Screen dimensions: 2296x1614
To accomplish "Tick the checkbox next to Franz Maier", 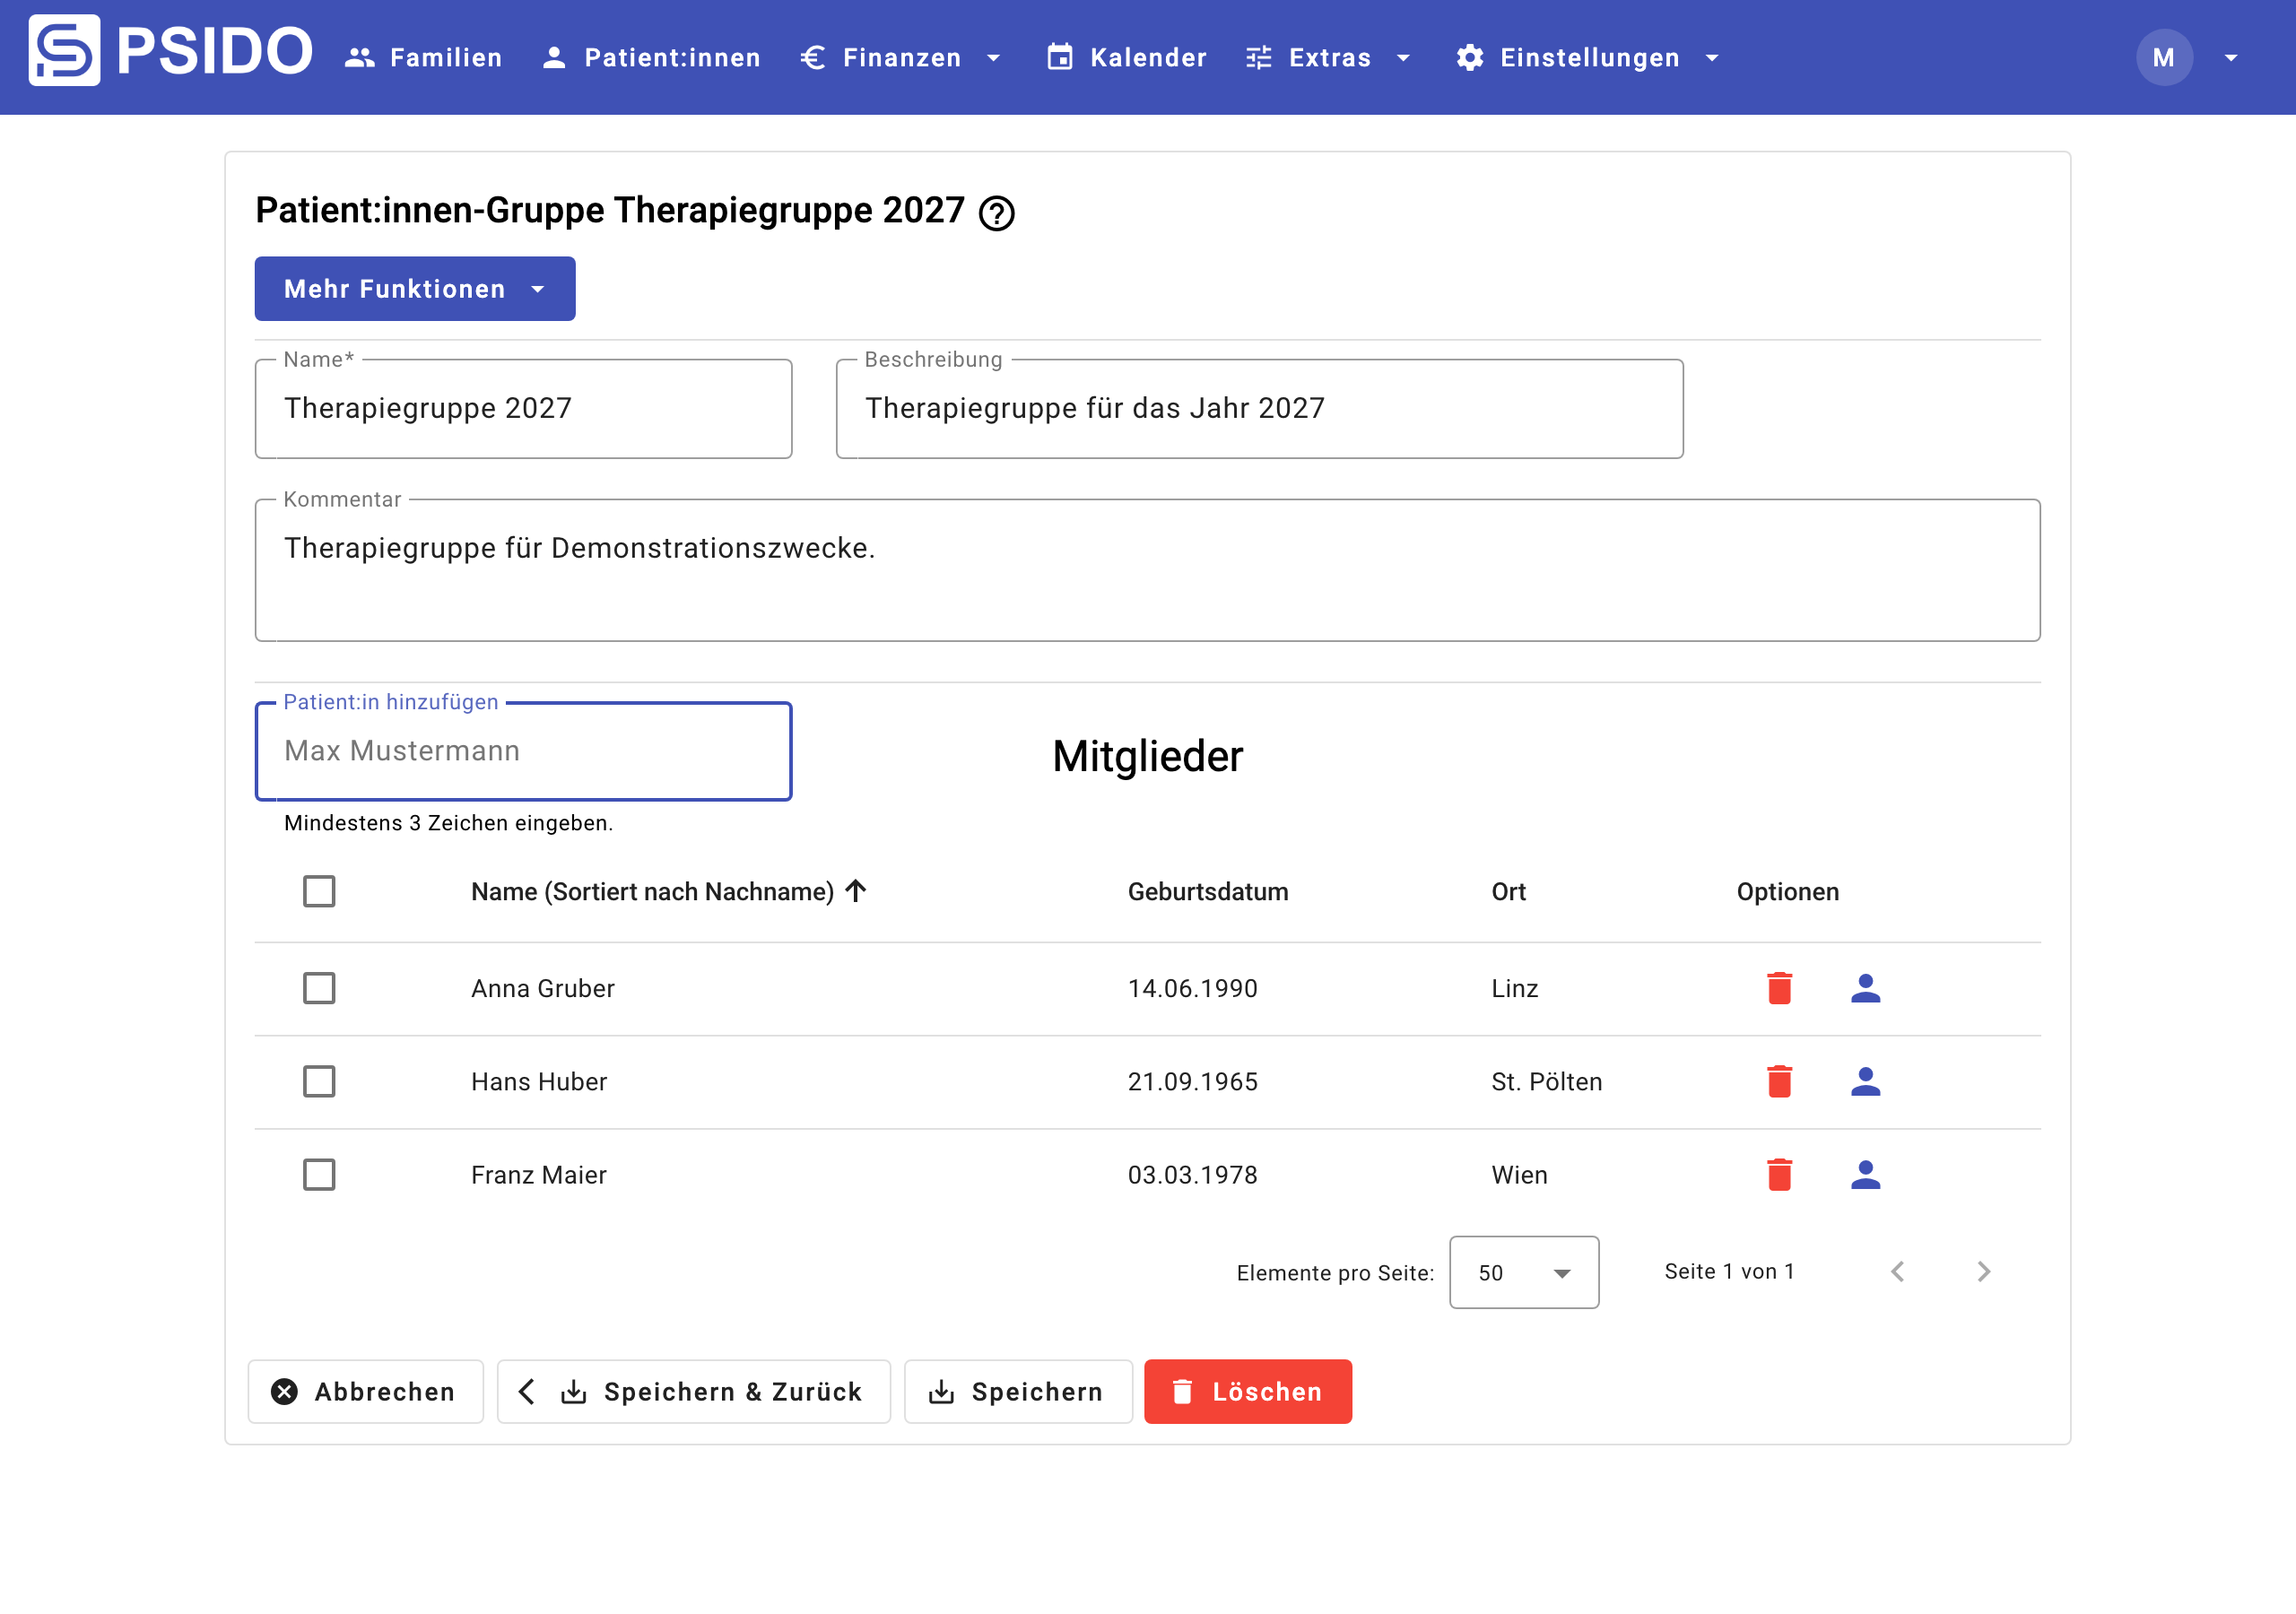I will coord(319,1174).
